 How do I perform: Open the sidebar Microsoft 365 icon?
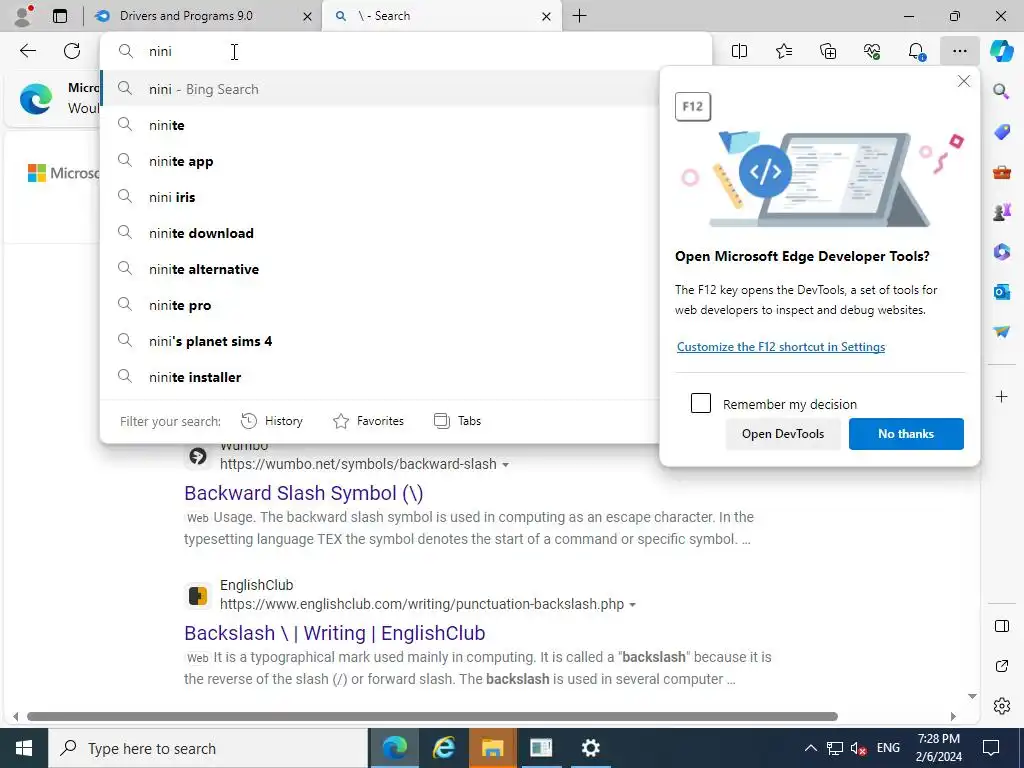1001,251
